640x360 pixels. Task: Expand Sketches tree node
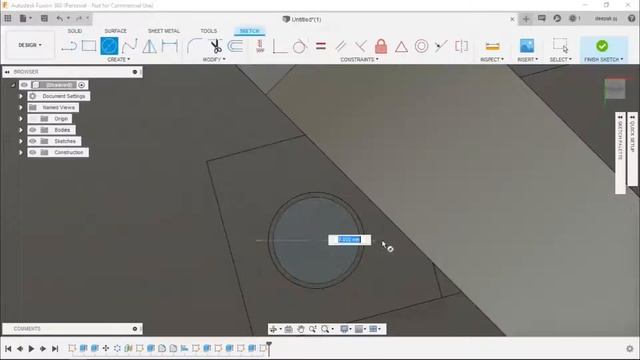point(21,141)
